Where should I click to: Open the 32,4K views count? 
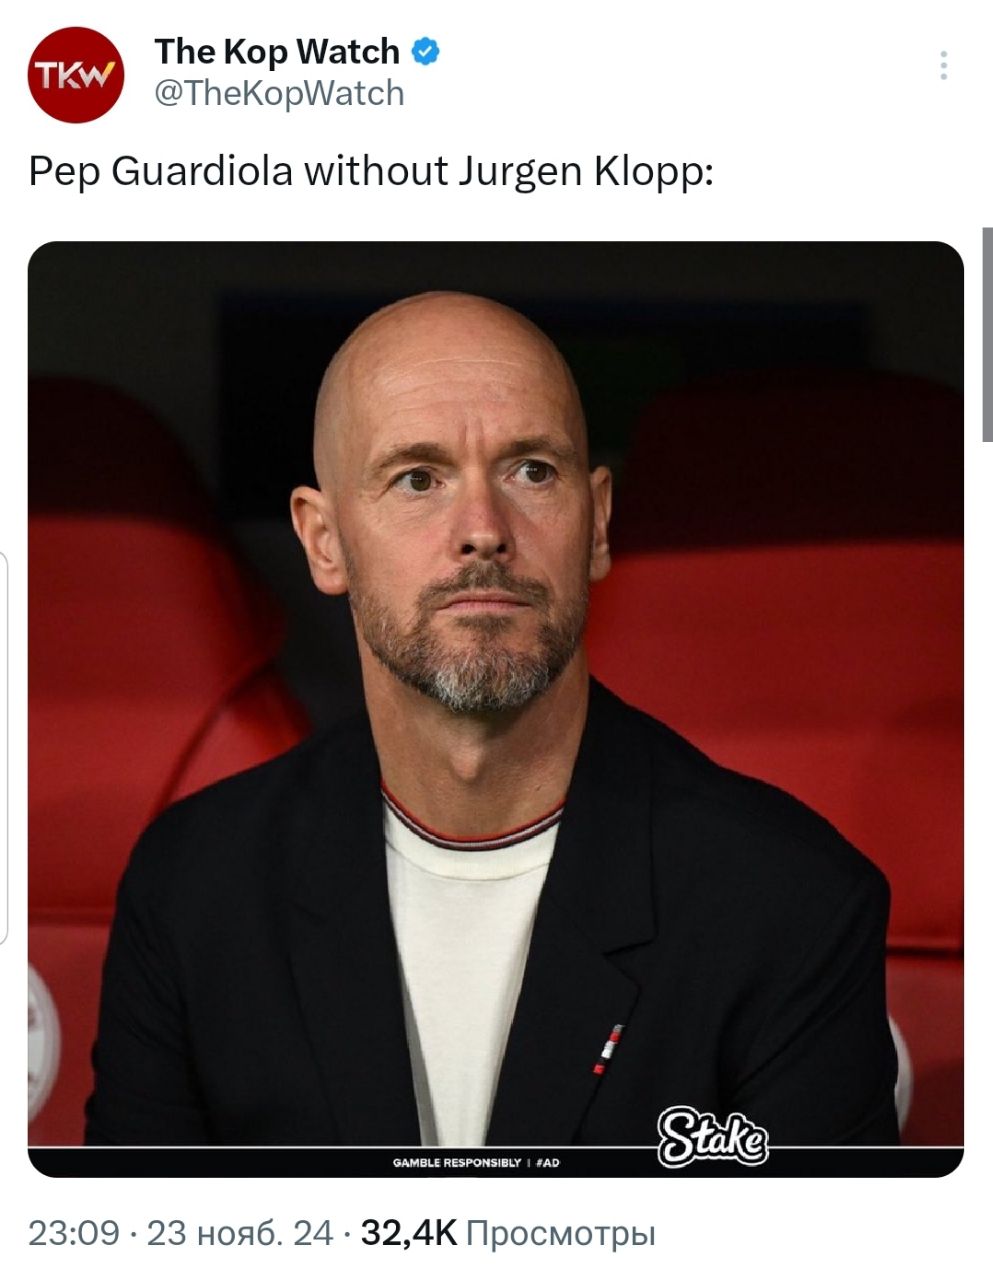408,1233
